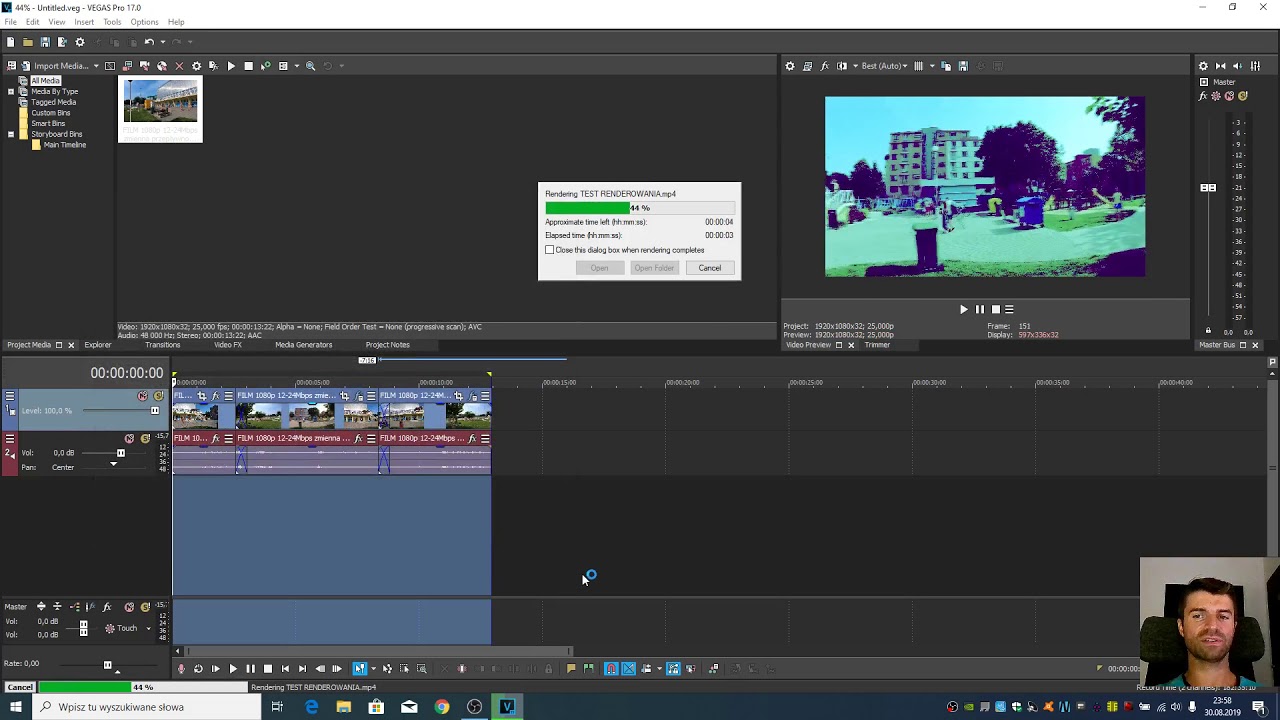Image resolution: width=1280 pixels, height=720 pixels.
Task: Switch to the Media Generators tab
Action: [303, 345]
